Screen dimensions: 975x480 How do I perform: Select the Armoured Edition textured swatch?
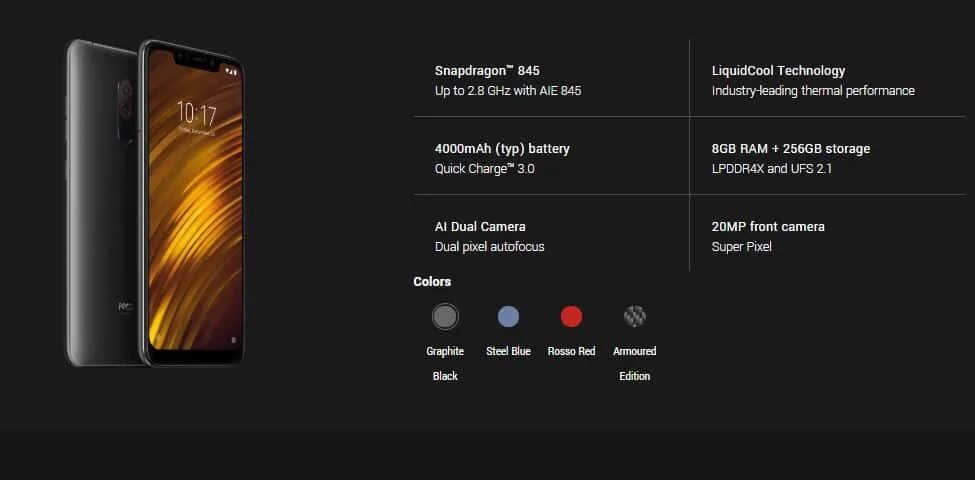(x=635, y=316)
